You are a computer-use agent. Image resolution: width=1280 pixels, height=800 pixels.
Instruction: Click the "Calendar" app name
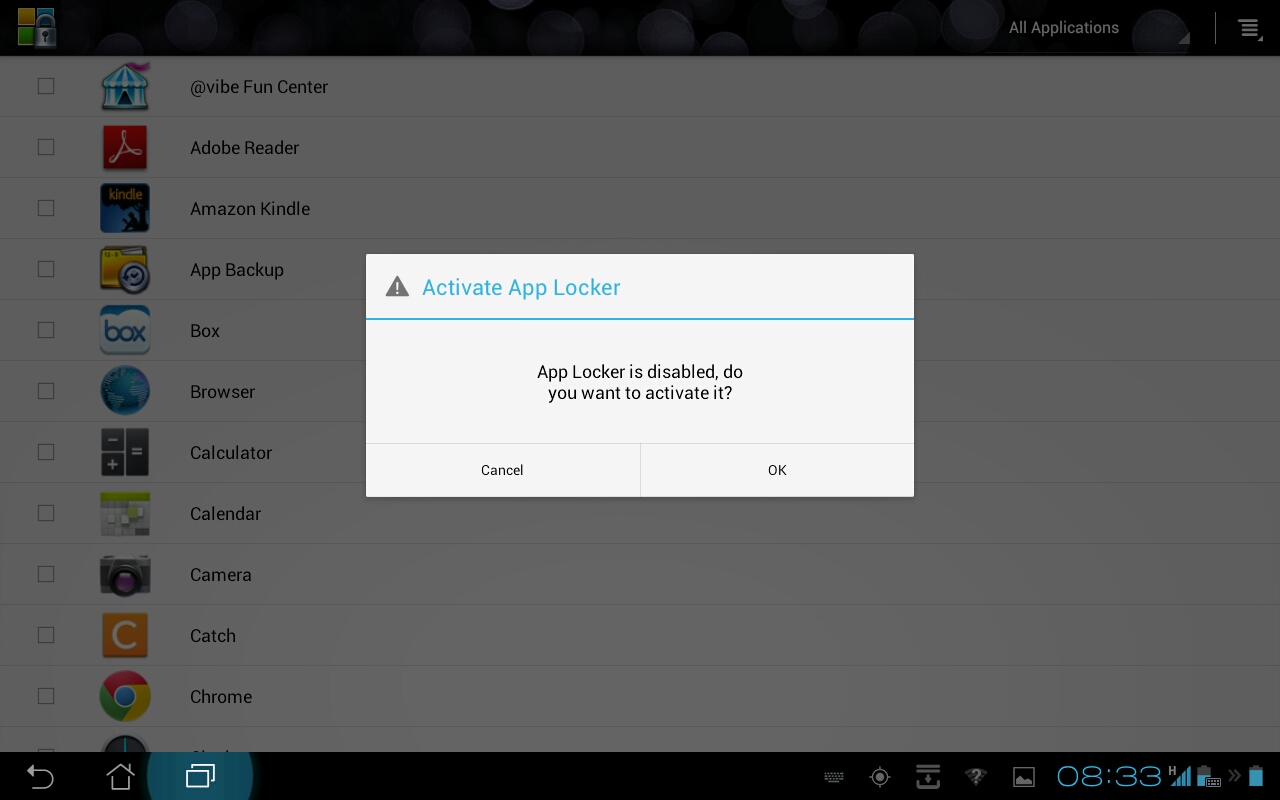[226, 514]
